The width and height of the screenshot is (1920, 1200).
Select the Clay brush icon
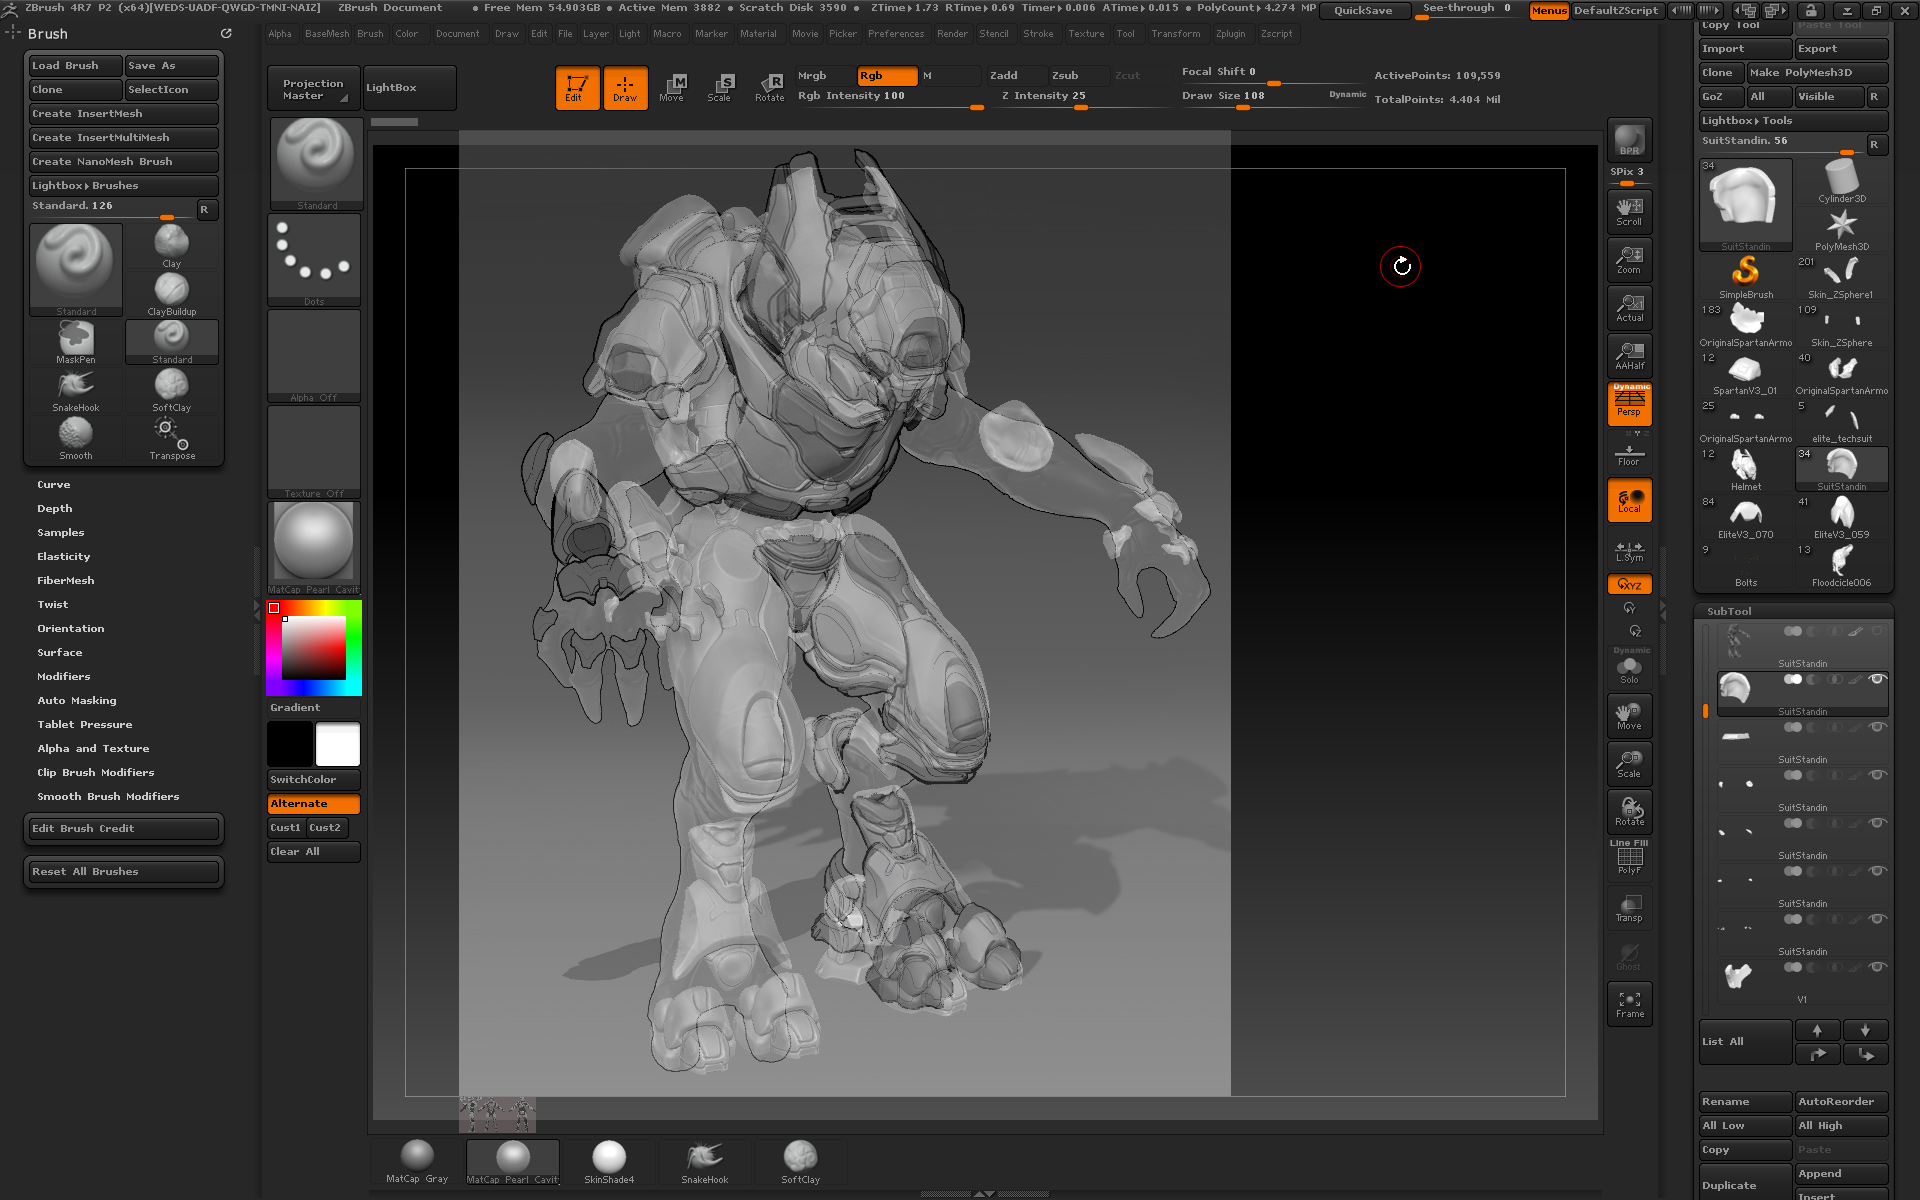point(171,245)
